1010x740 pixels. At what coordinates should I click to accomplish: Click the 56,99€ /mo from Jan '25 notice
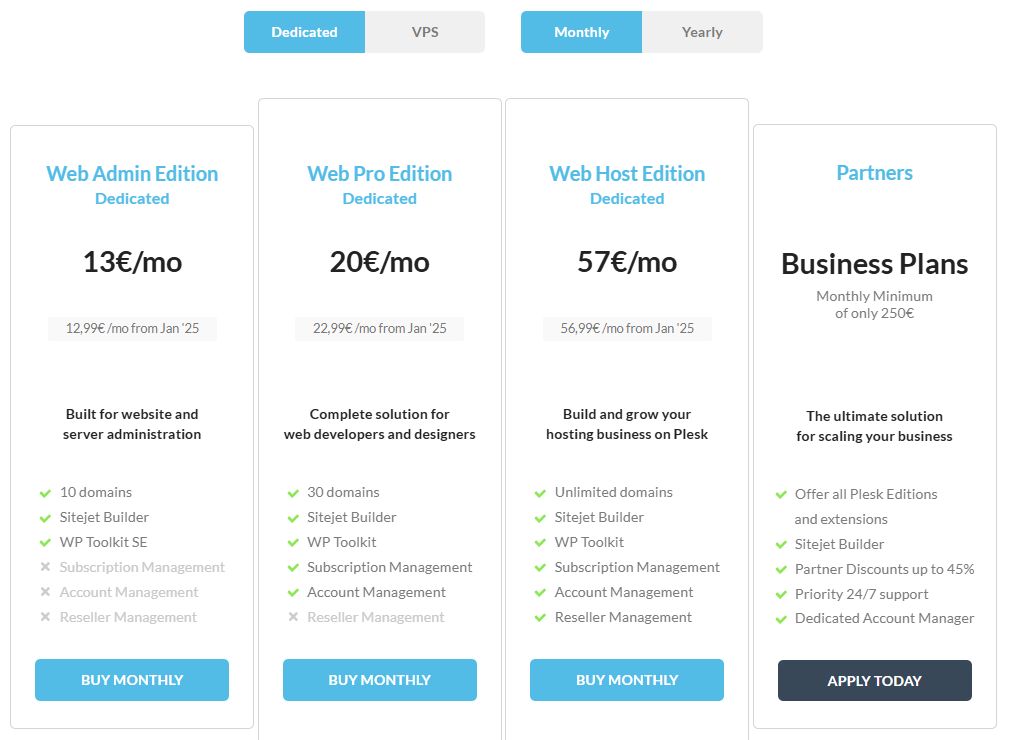tap(627, 329)
